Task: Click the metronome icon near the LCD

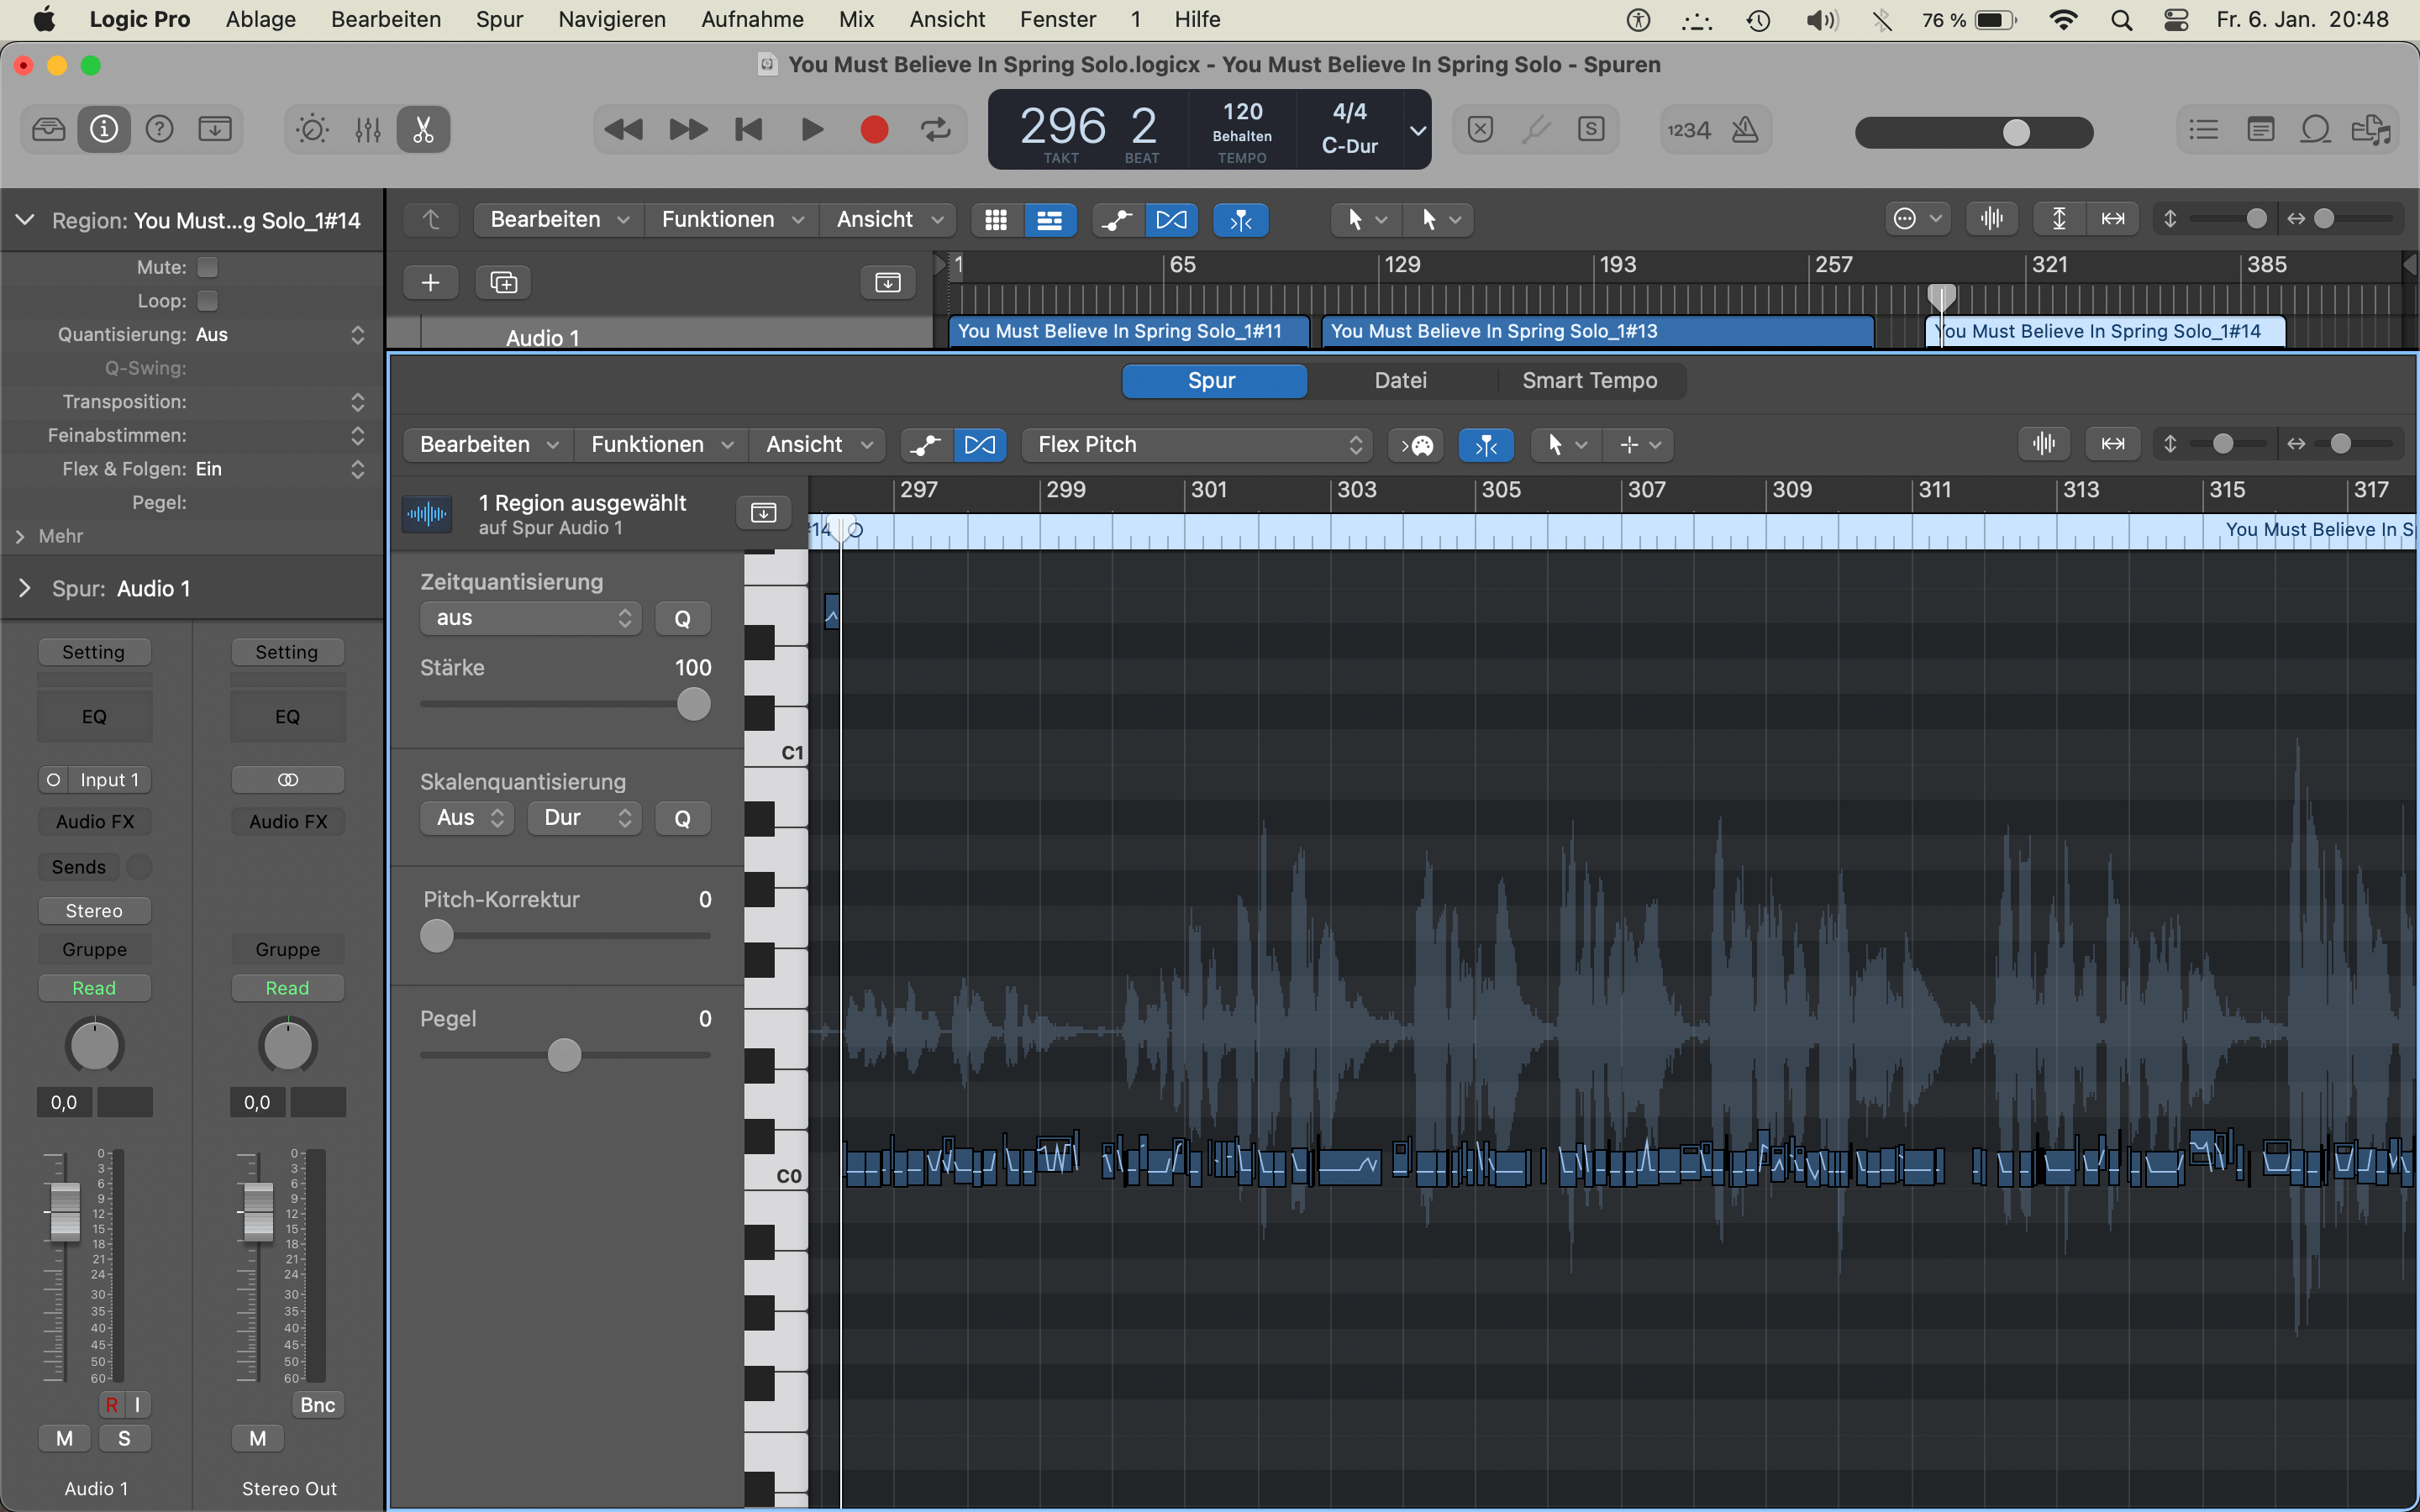Action: point(1745,129)
